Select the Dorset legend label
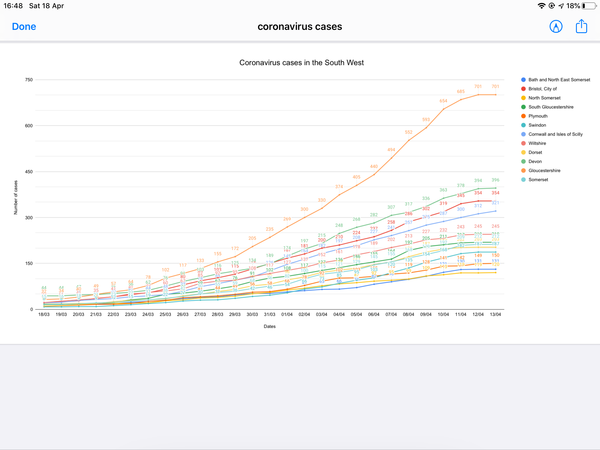600x450 pixels. [535, 152]
